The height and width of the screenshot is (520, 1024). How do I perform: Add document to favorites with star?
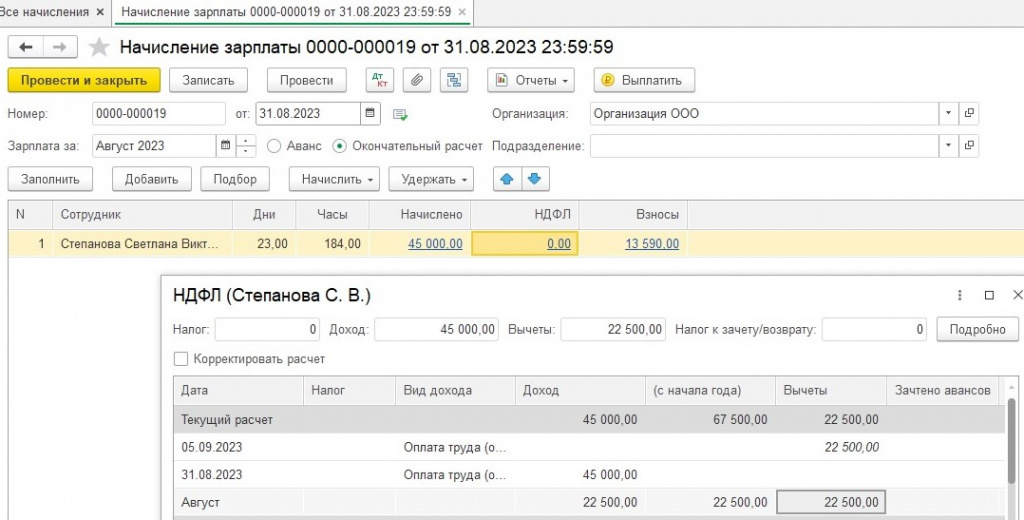click(x=99, y=47)
